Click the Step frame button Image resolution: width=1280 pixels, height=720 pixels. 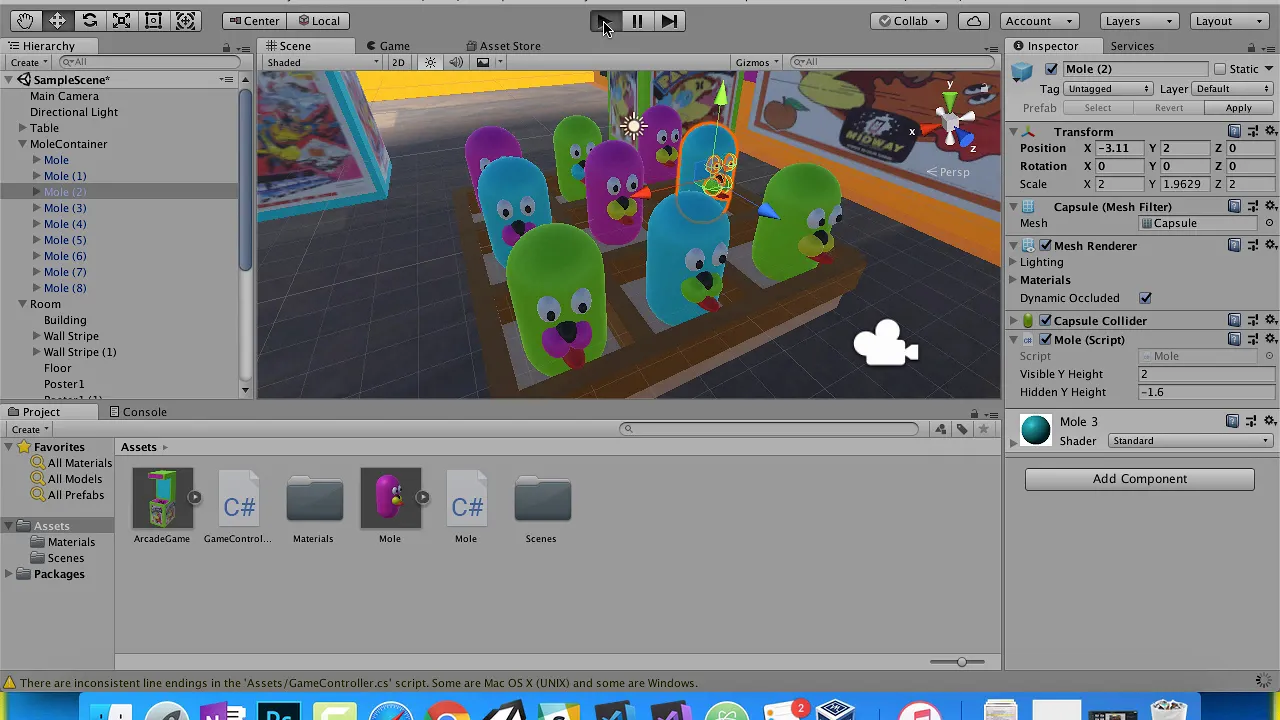pyautogui.click(x=669, y=20)
